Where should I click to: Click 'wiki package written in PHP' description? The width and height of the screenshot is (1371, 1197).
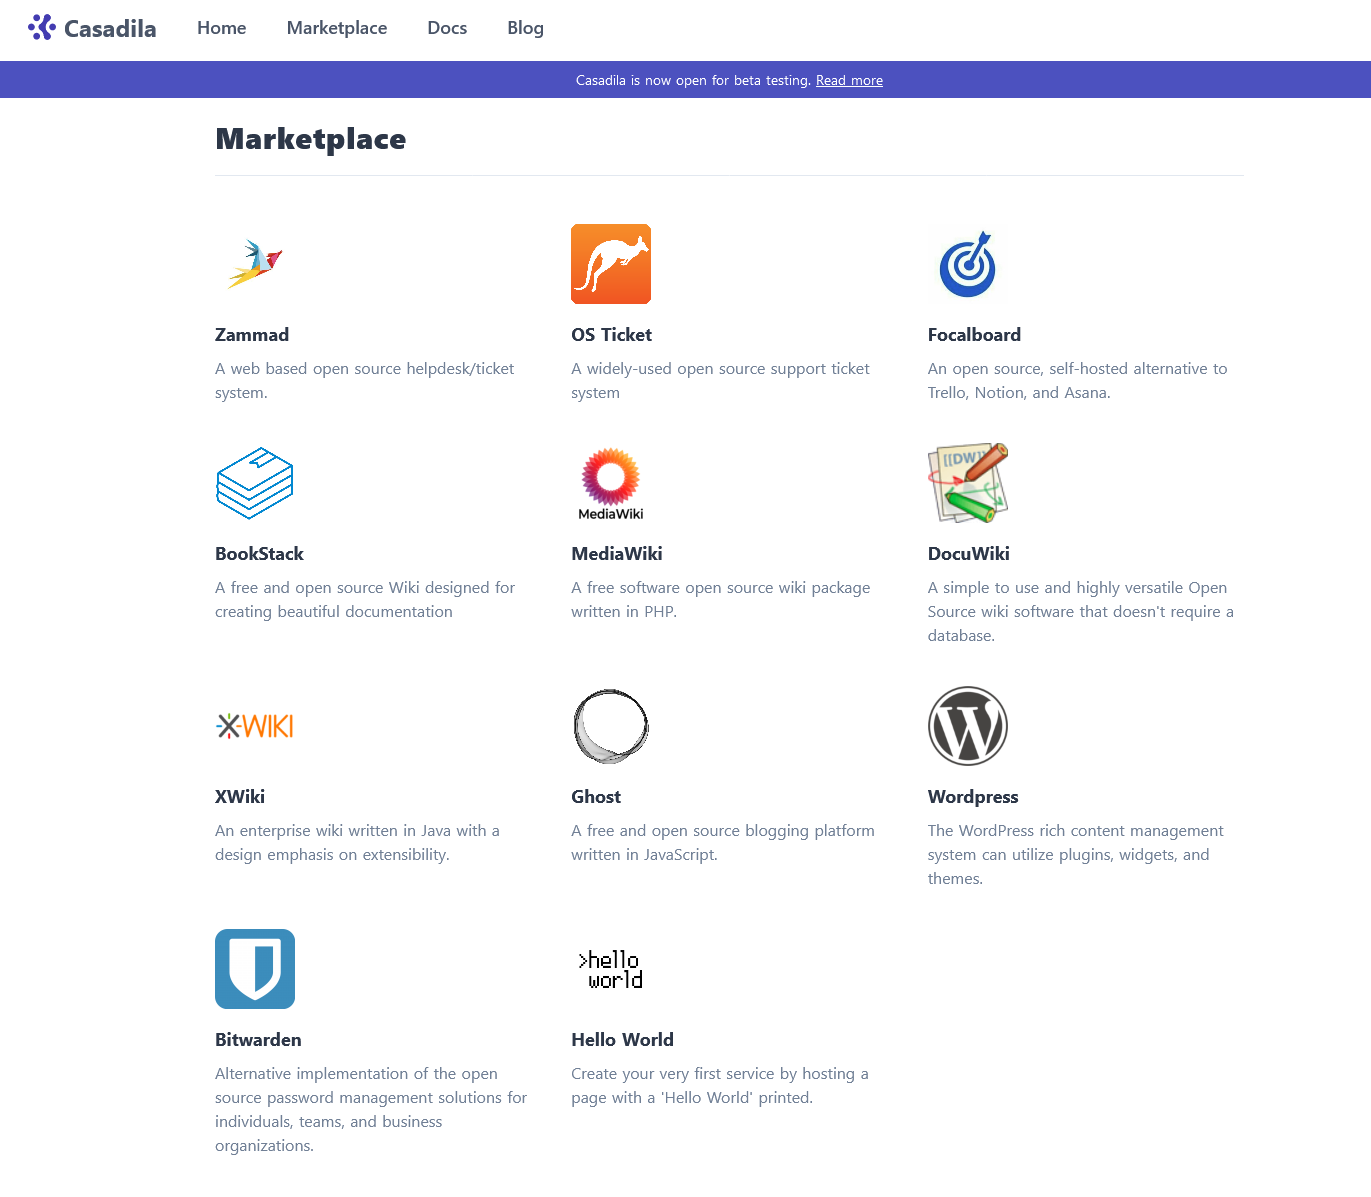[x=720, y=600]
